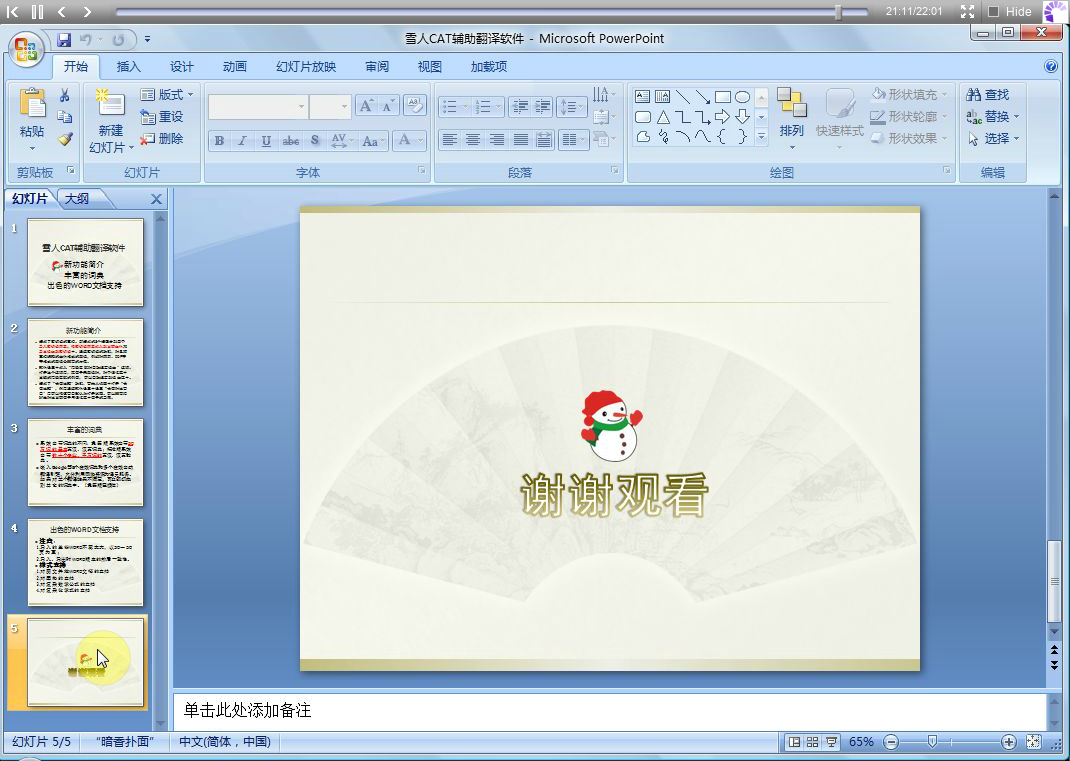Save the presentation with floppy icon
The height and width of the screenshot is (761, 1070).
click(x=64, y=40)
